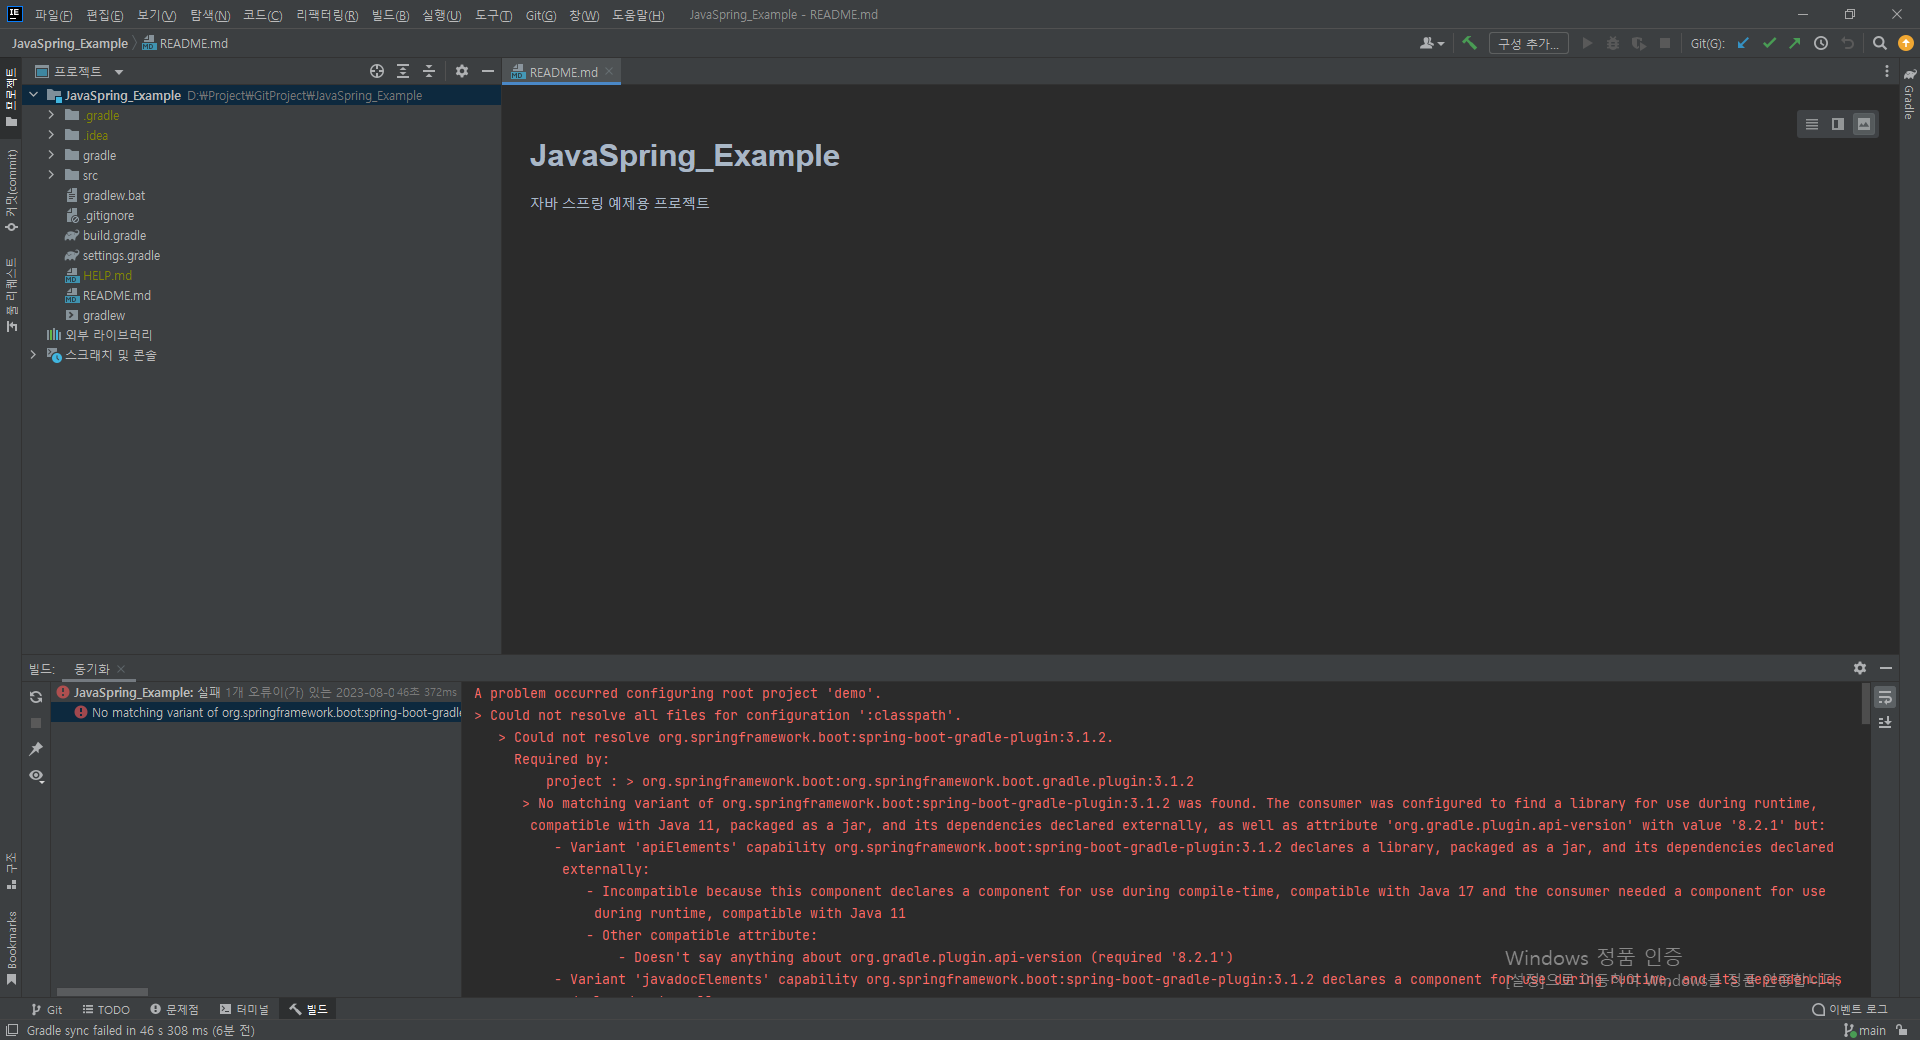Open the Help menu
This screenshot has height=1040, width=1920.
point(638,15)
